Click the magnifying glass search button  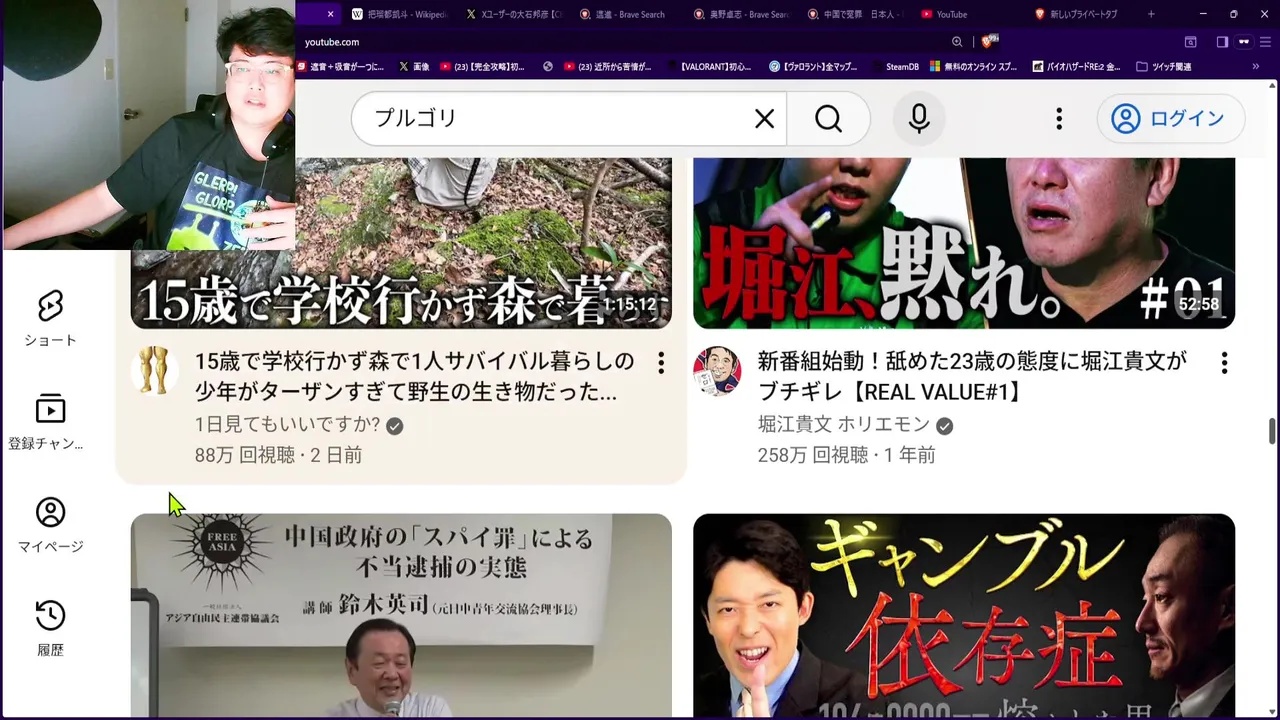[x=828, y=119]
